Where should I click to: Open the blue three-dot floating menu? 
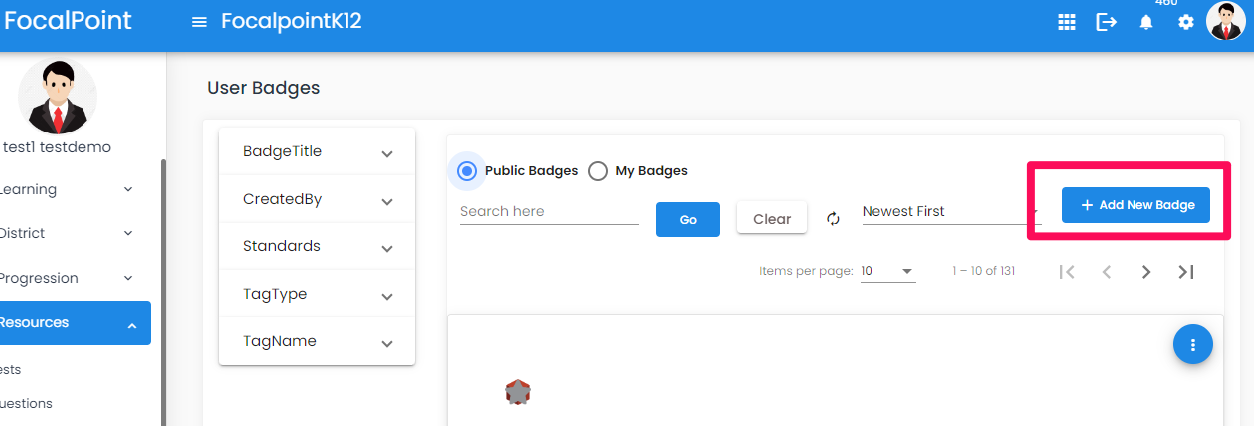click(1192, 344)
